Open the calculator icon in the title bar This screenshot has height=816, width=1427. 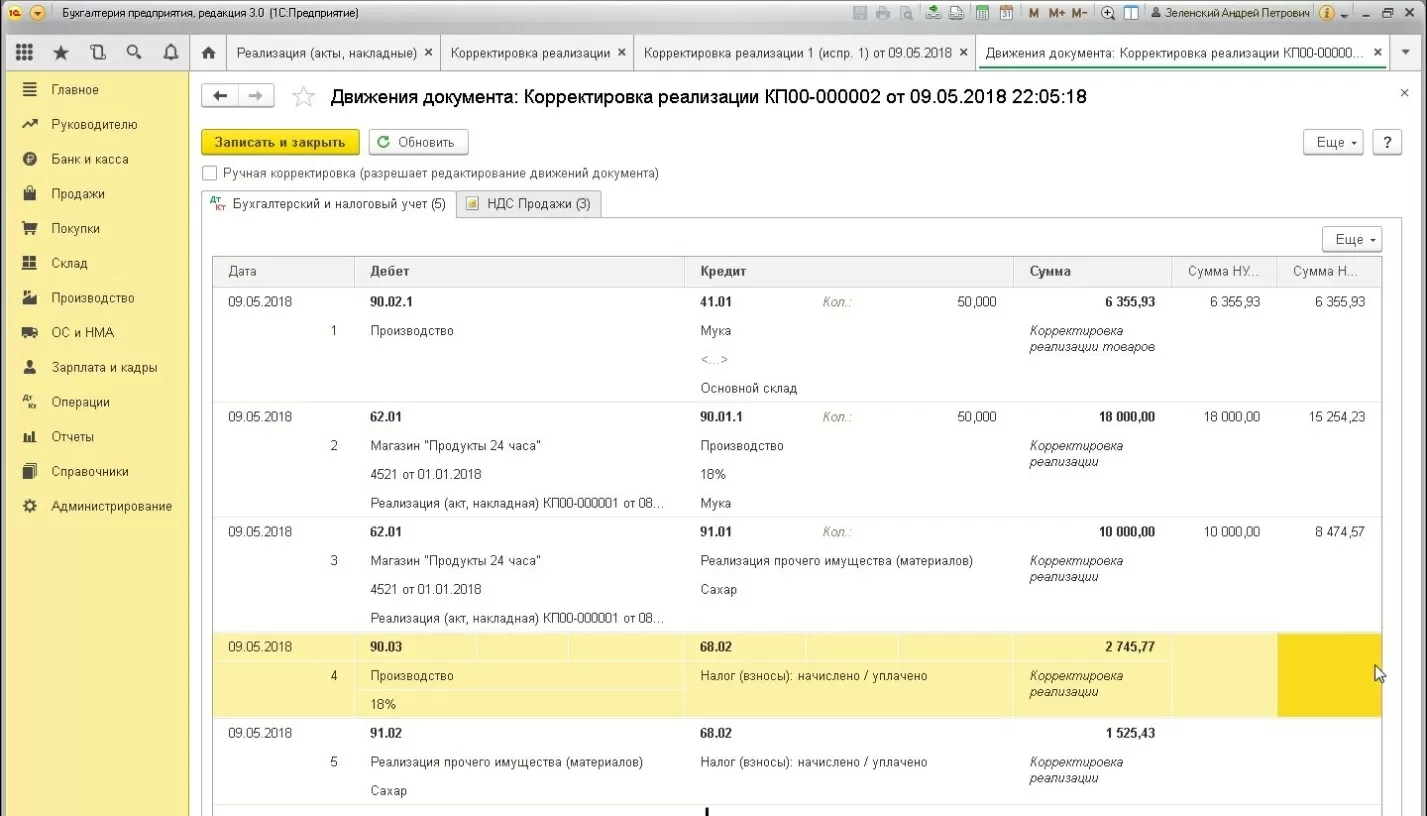pos(982,13)
